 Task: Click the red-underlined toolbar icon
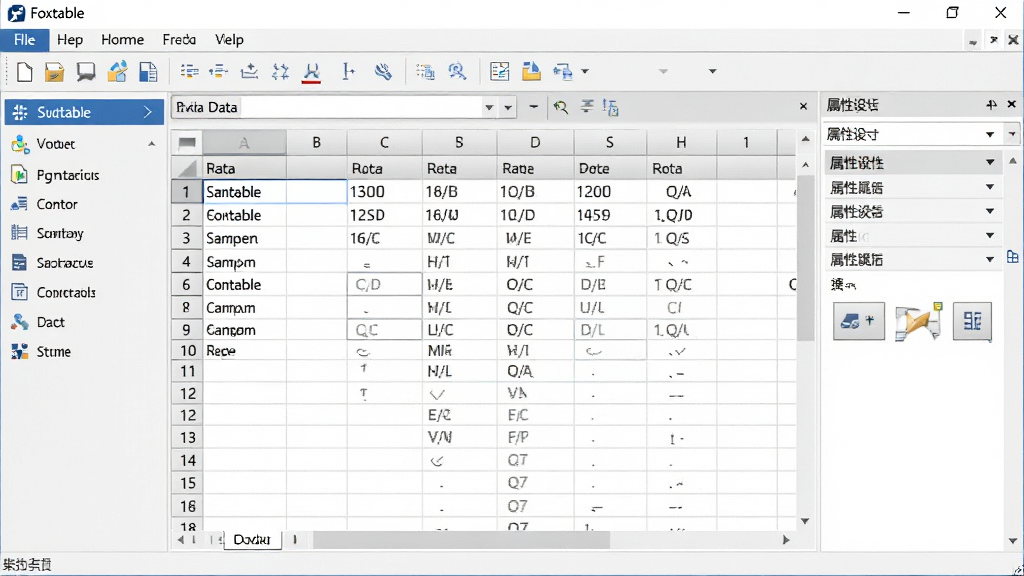[x=312, y=72]
